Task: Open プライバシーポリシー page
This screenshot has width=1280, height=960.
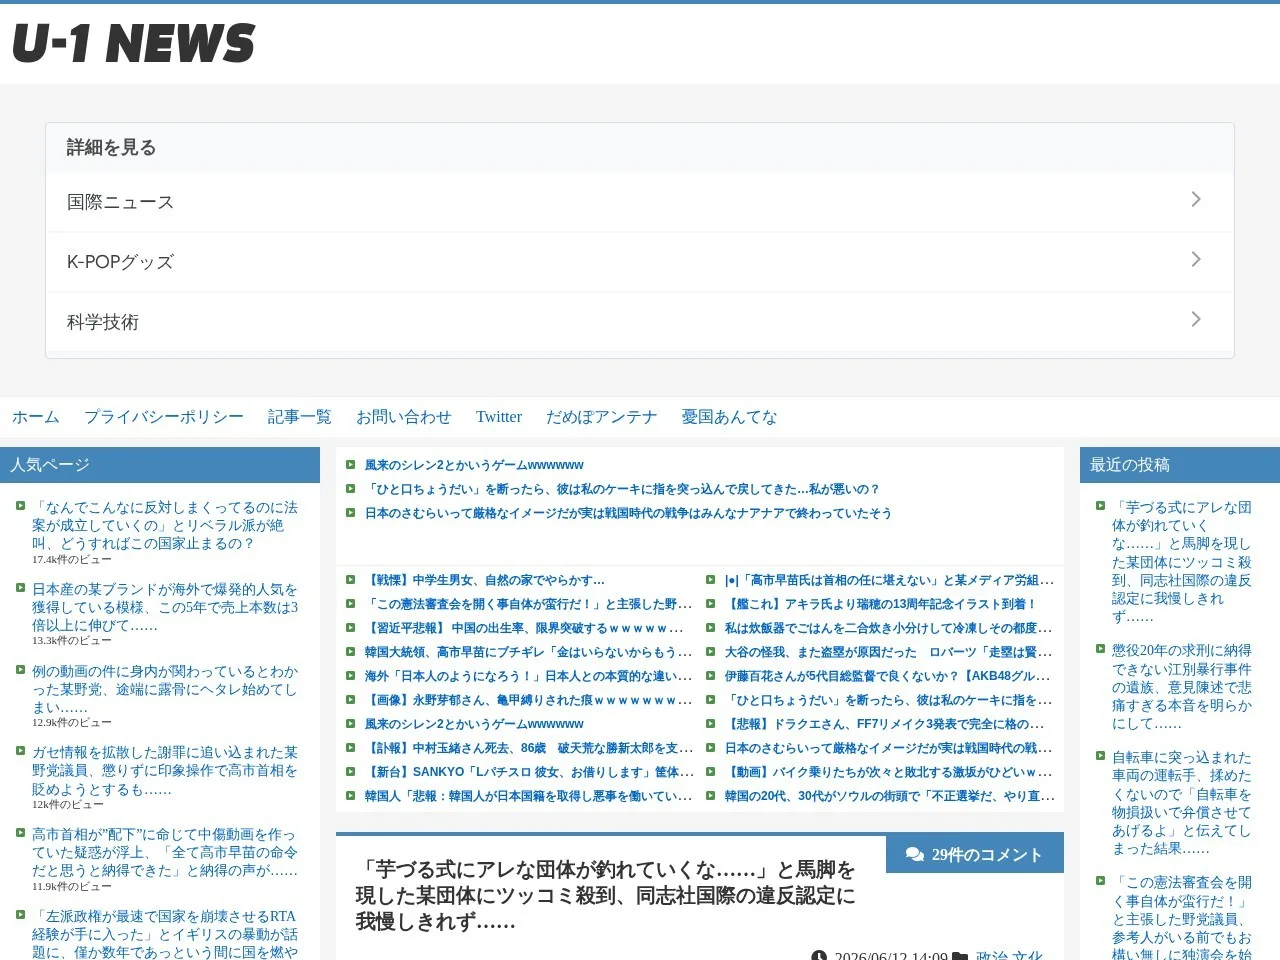Action: (164, 417)
